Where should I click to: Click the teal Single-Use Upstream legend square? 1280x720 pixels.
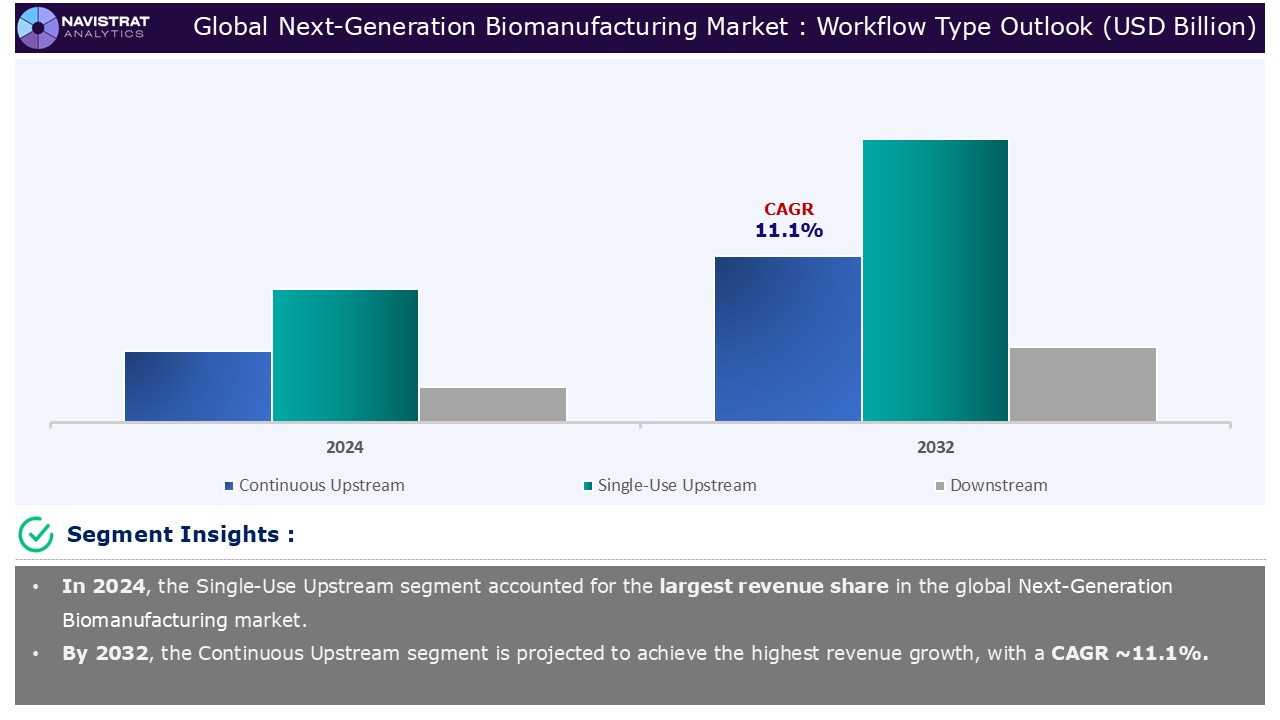588,486
